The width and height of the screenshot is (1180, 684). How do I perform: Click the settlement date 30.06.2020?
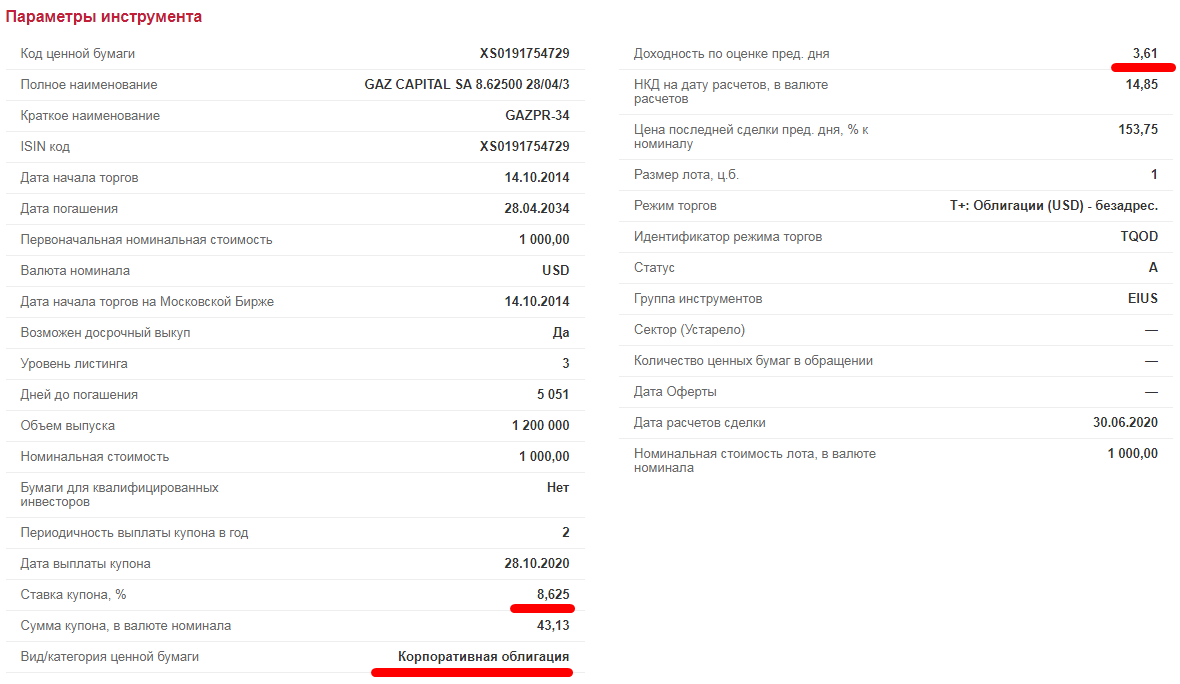[x=1125, y=423]
